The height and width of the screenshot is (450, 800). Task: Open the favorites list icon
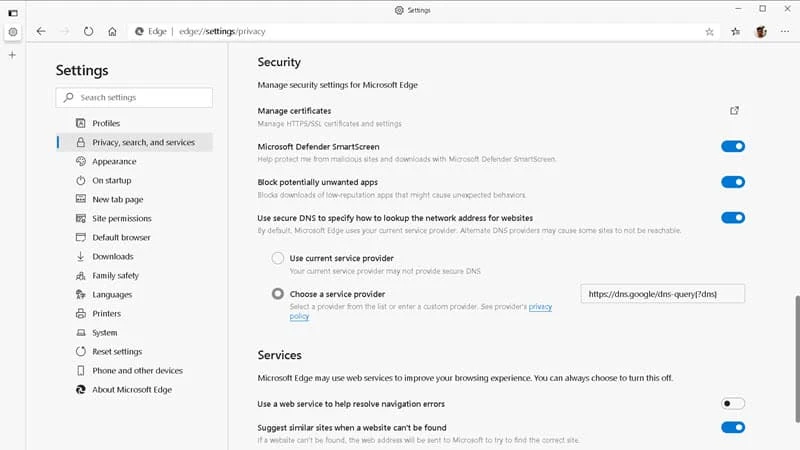[735, 32]
